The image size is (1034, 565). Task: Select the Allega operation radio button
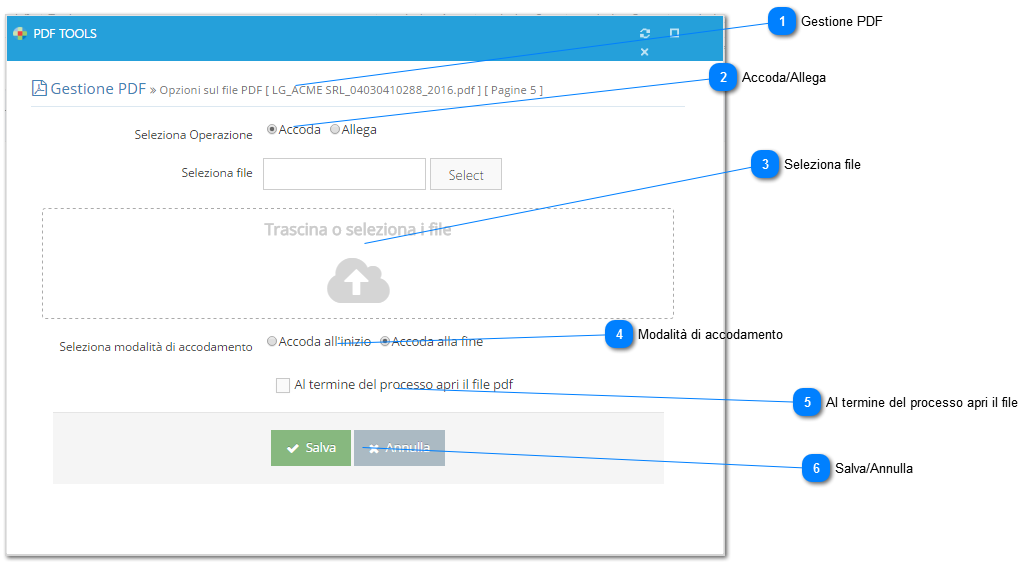(x=335, y=129)
